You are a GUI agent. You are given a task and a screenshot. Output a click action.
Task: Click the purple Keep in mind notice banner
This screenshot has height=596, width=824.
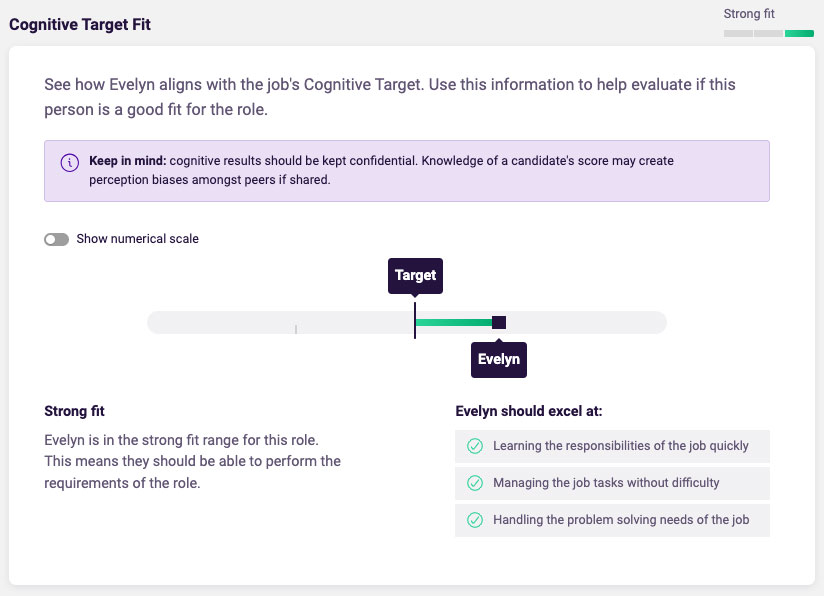point(407,171)
